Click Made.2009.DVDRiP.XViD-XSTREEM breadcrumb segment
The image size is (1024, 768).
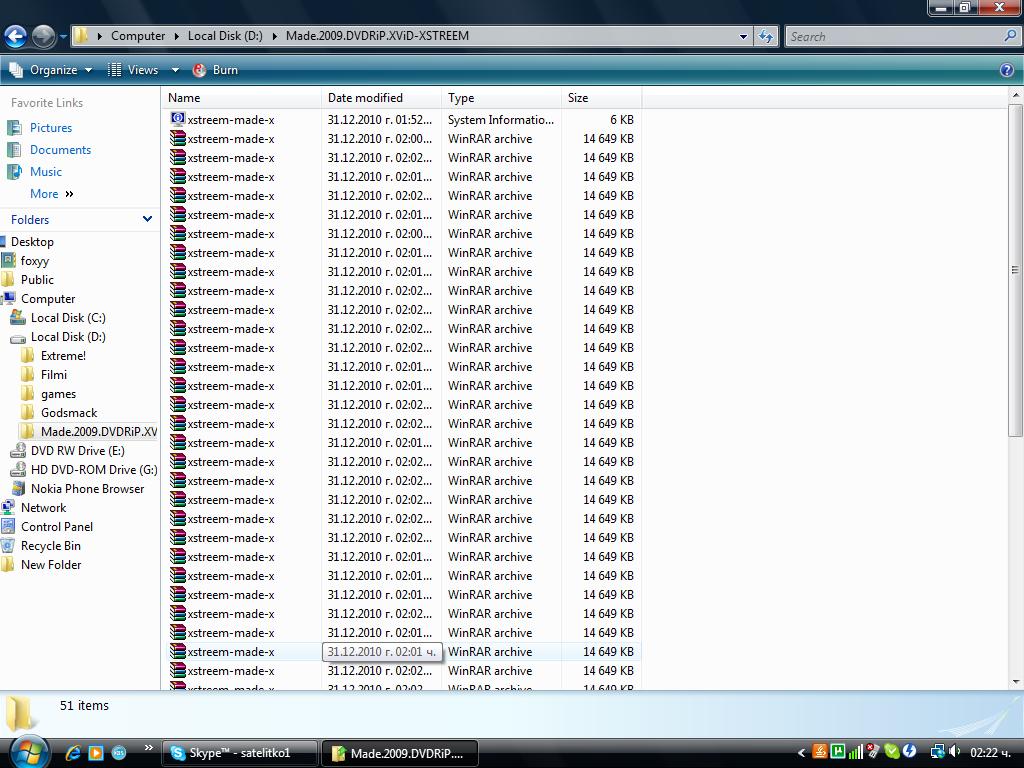click(377, 36)
